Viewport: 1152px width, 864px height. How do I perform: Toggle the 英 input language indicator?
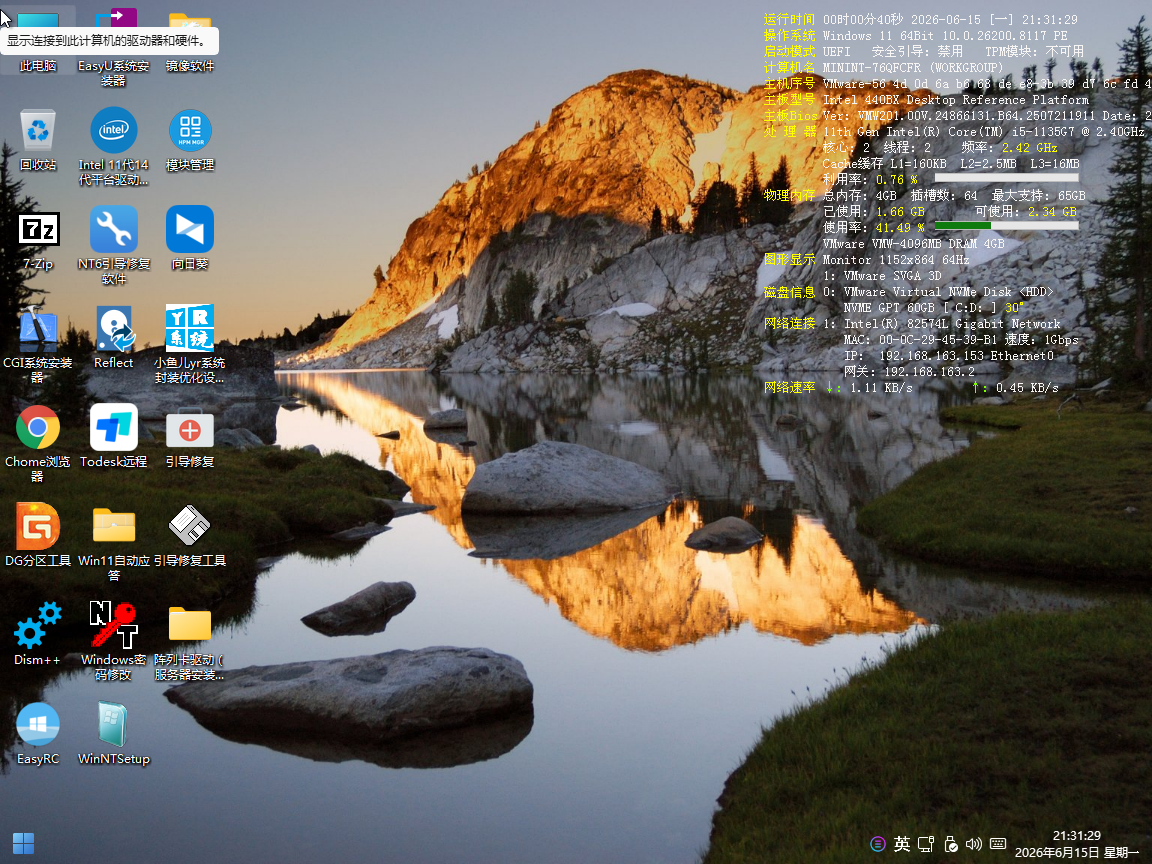pos(902,844)
